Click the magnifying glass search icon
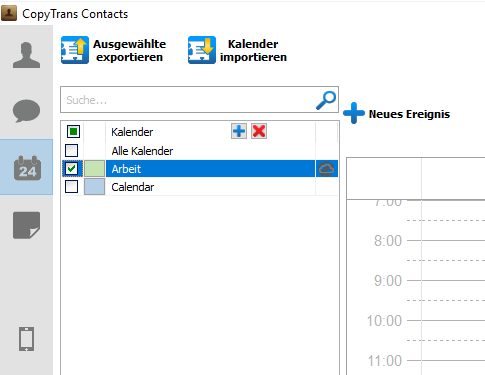Viewport: 485px width, 375px height. 326,100
